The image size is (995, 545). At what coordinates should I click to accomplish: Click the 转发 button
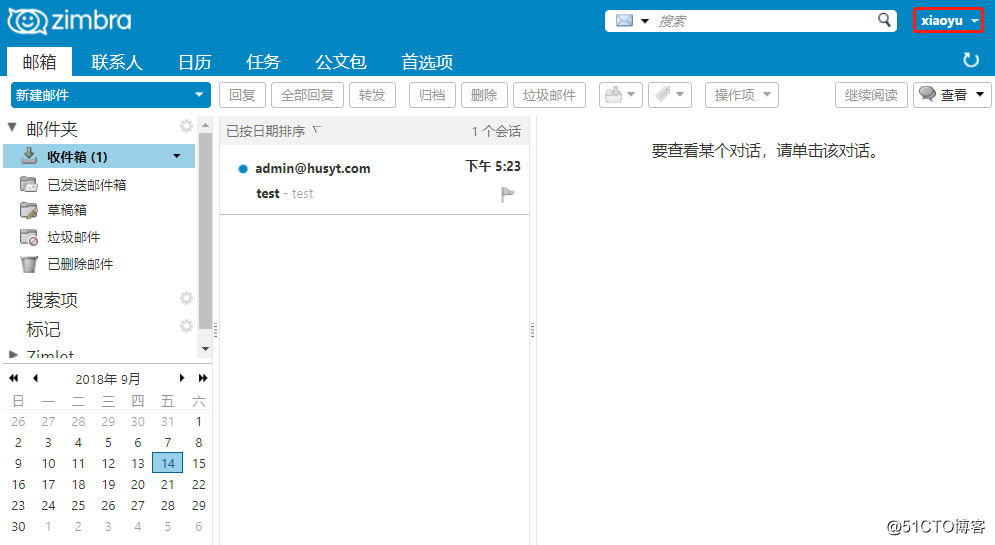(372, 95)
